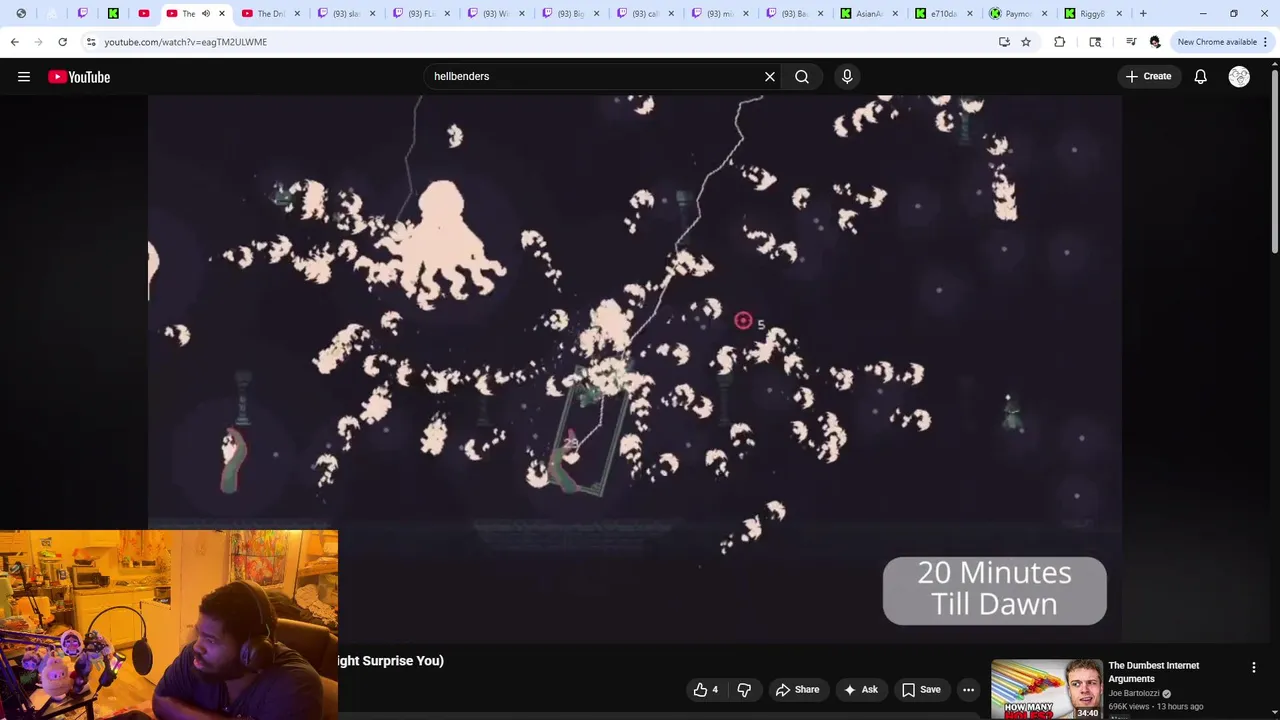Open the account avatar menu
The width and height of the screenshot is (1280, 720).
(1239, 77)
